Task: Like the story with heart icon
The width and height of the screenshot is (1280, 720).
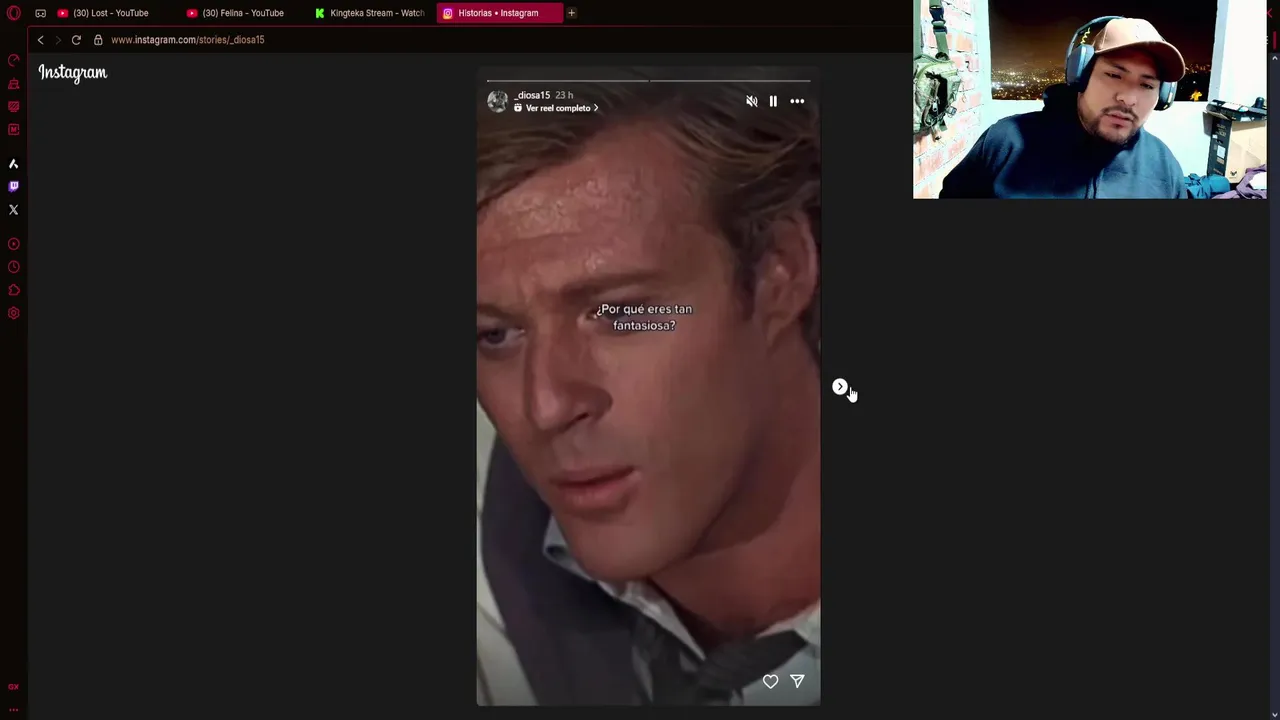Action: pyautogui.click(x=770, y=681)
